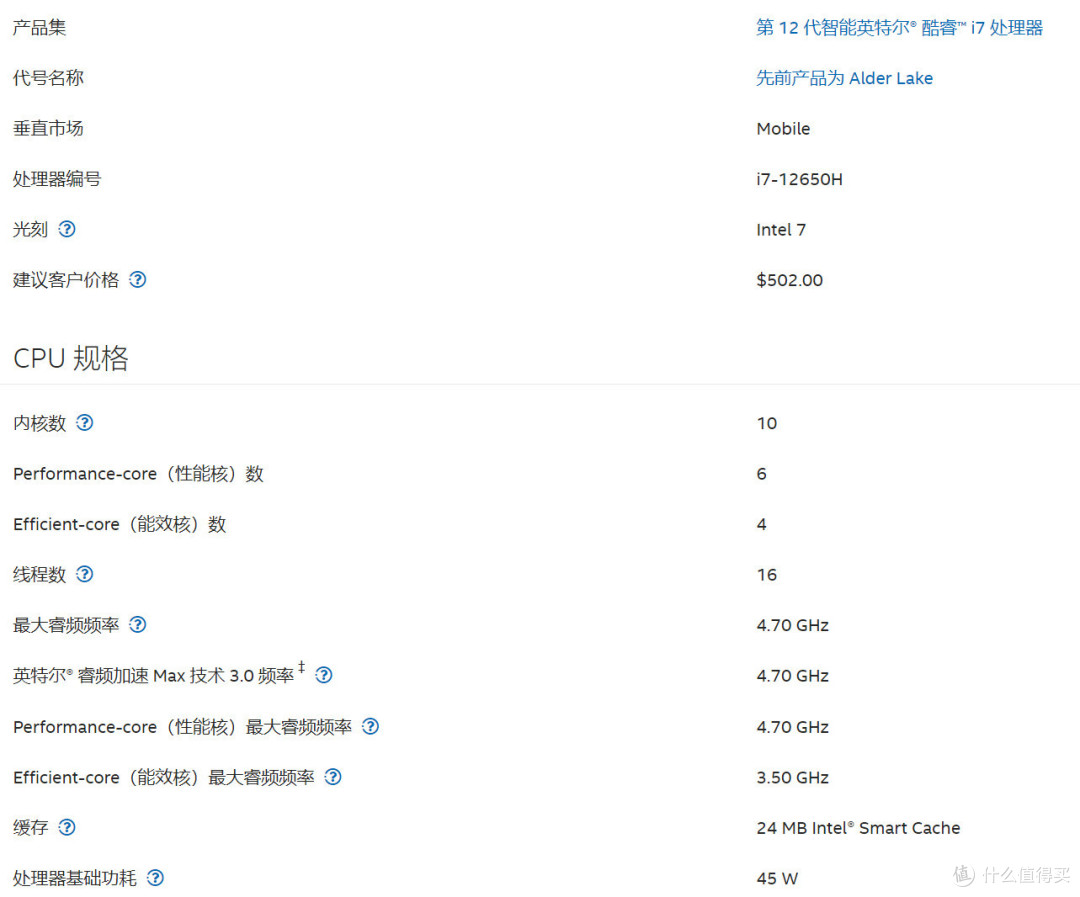The width and height of the screenshot is (1080, 897).
Task: Click the help icon next to 线程数
Action: 85,574
